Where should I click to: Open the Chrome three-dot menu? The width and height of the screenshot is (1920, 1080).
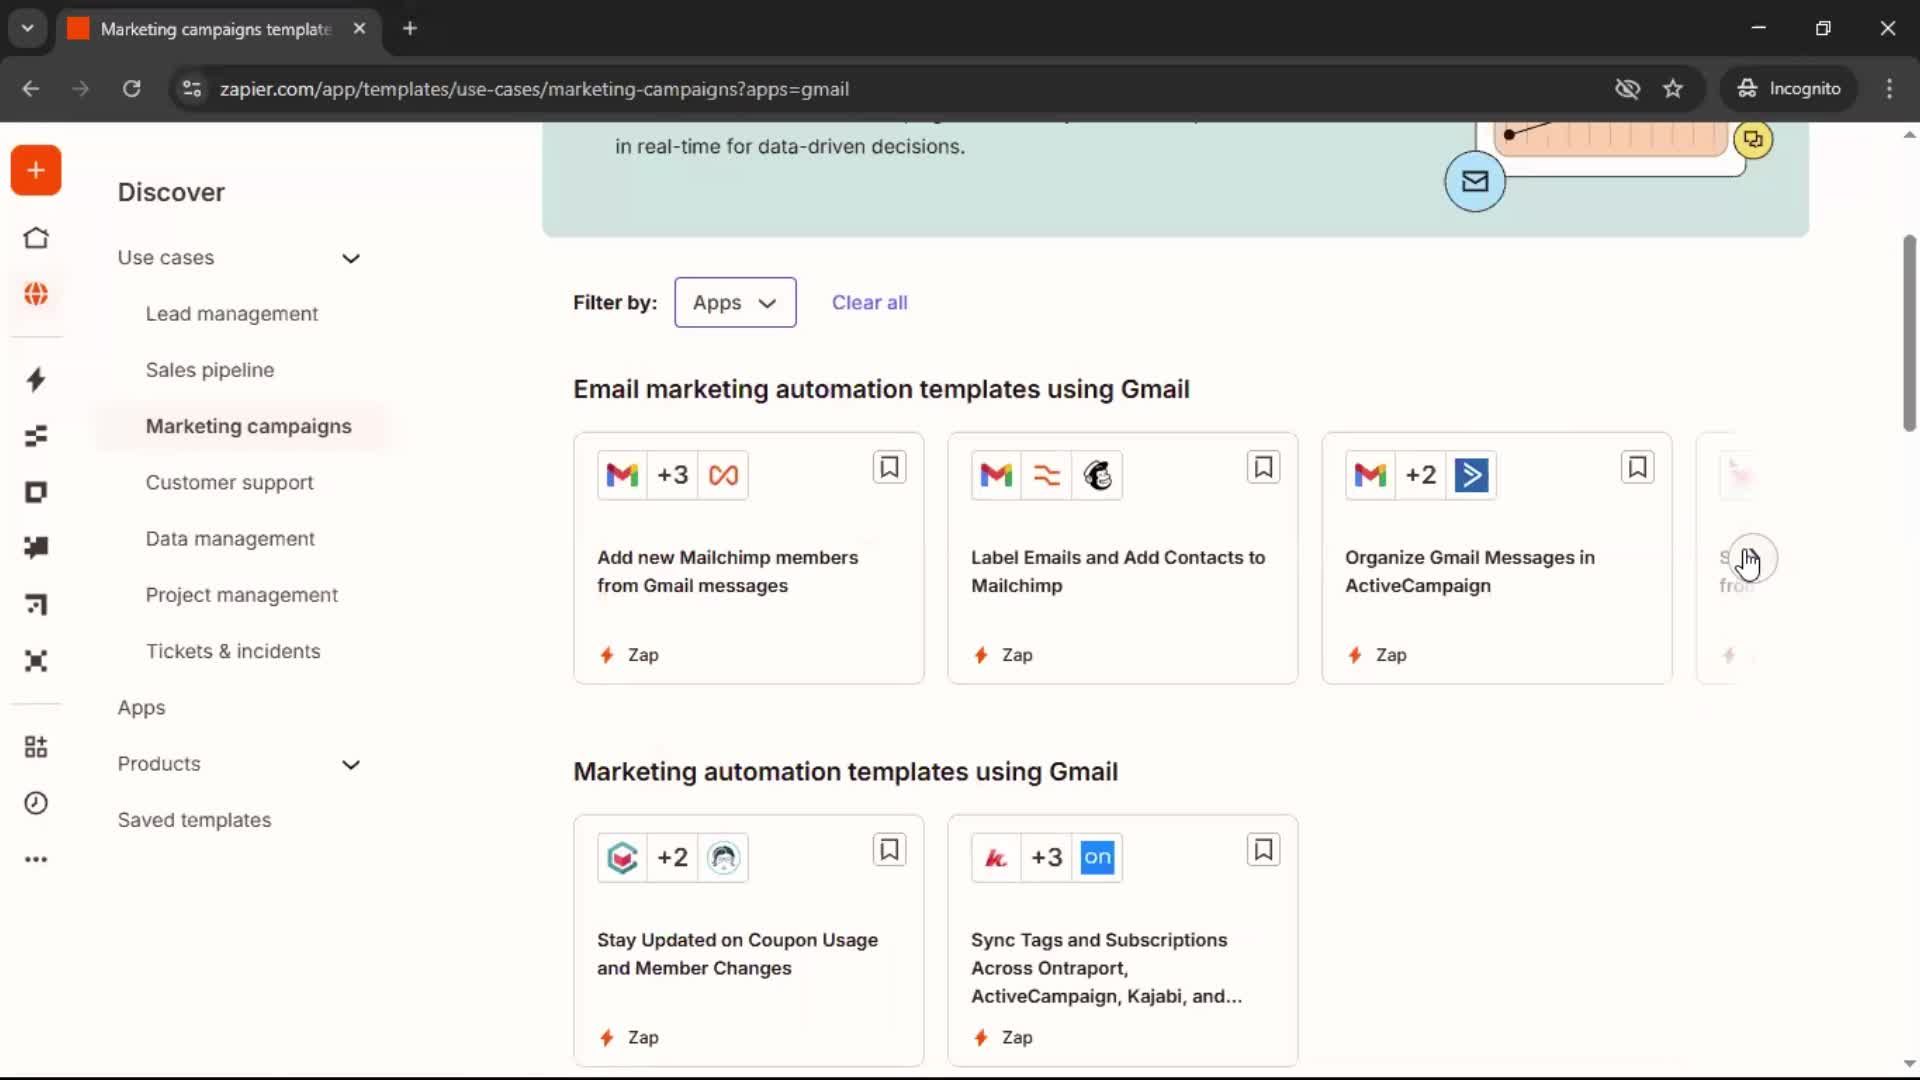pos(1889,89)
